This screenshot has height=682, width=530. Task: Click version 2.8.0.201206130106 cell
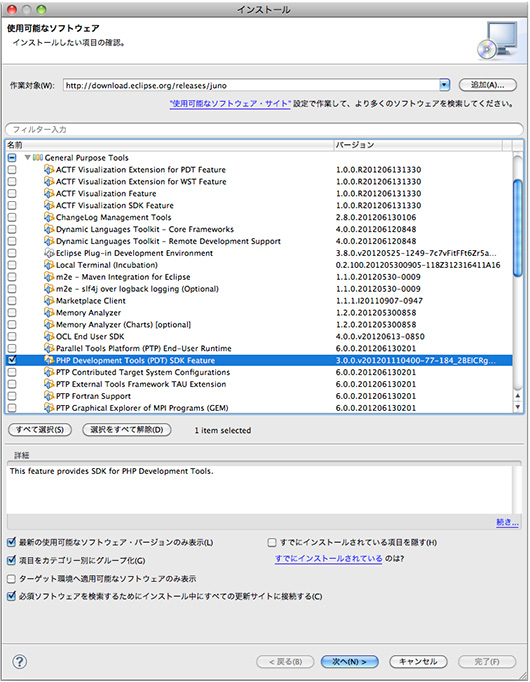[376, 217]
